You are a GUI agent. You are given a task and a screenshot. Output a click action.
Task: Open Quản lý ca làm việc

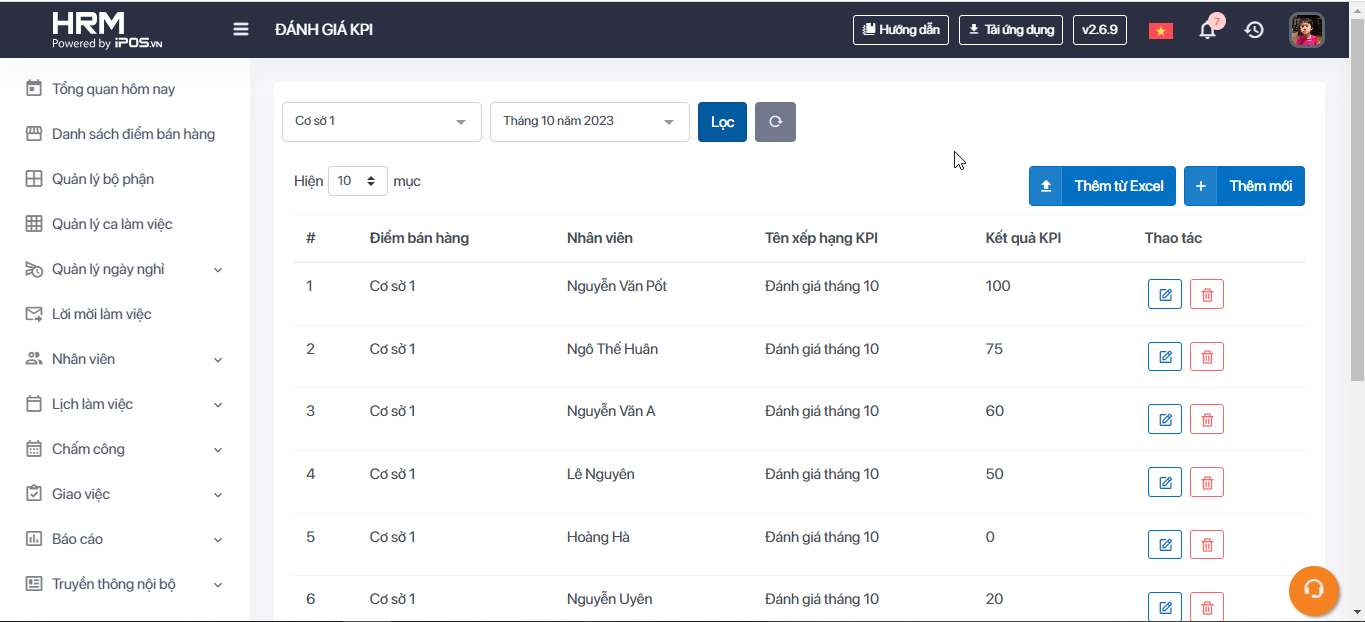pos(112,224)
